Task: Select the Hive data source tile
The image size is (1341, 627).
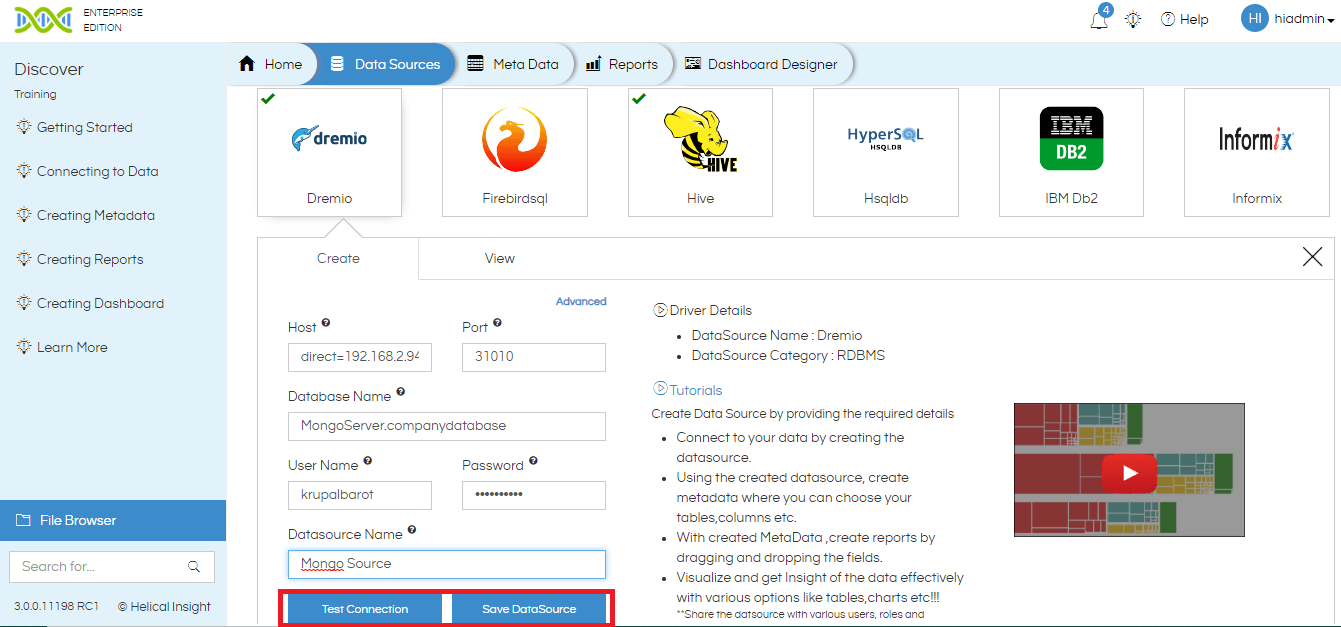Action: pyautogui.click(x=700, y=152)
